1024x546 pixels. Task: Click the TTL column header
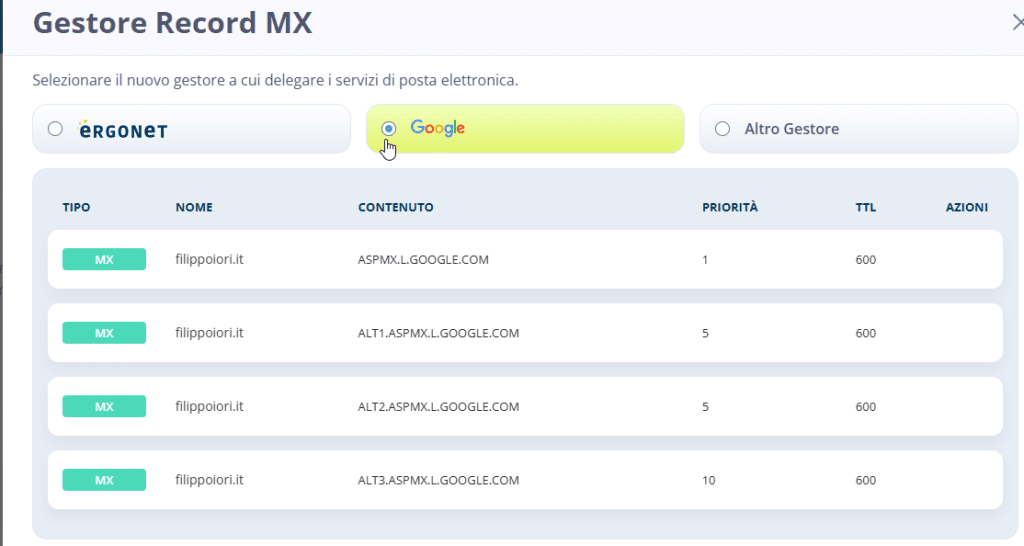click(866, 207)
